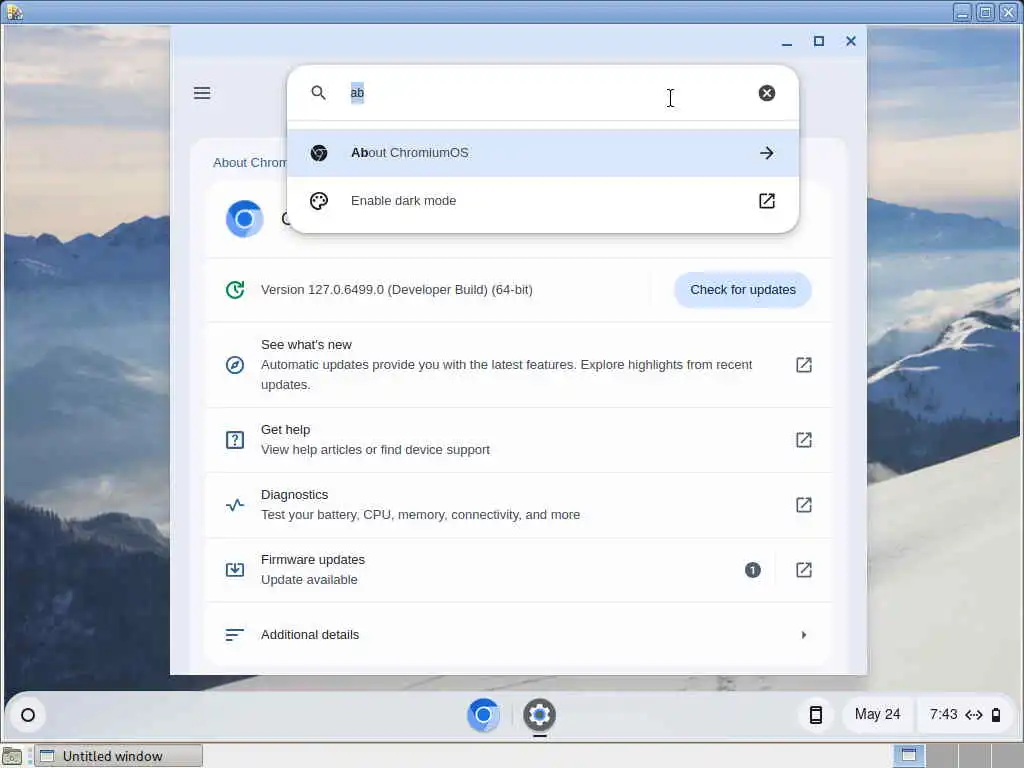Open the launcher circle button on shelf
This screenshot has width=1024, height=768.
tap(28, 715)
